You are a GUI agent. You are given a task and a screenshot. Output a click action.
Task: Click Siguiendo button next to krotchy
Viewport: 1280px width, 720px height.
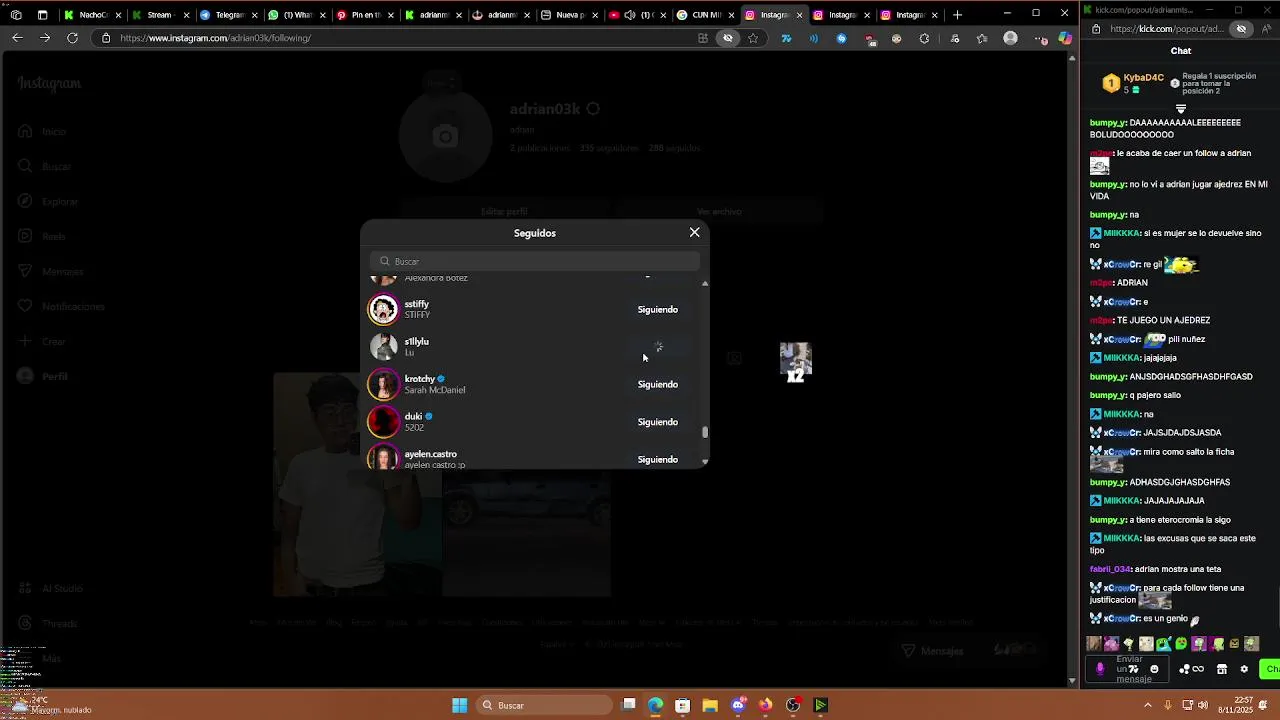(658, 385)
